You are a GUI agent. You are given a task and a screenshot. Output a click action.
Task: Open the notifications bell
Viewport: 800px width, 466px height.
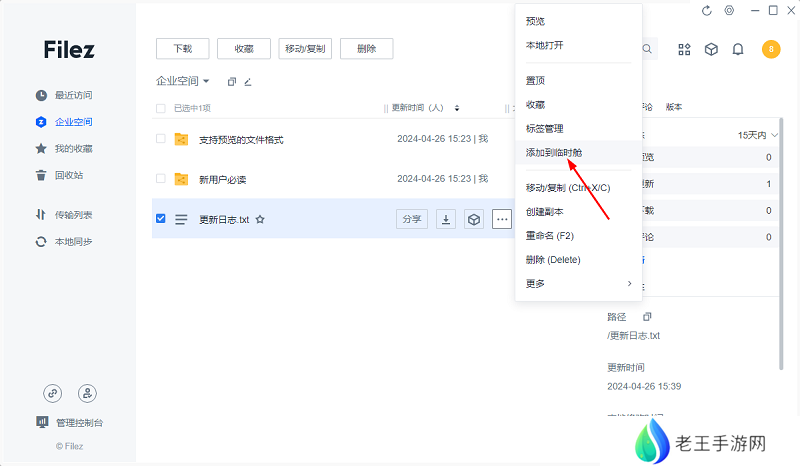coord(738,50)
